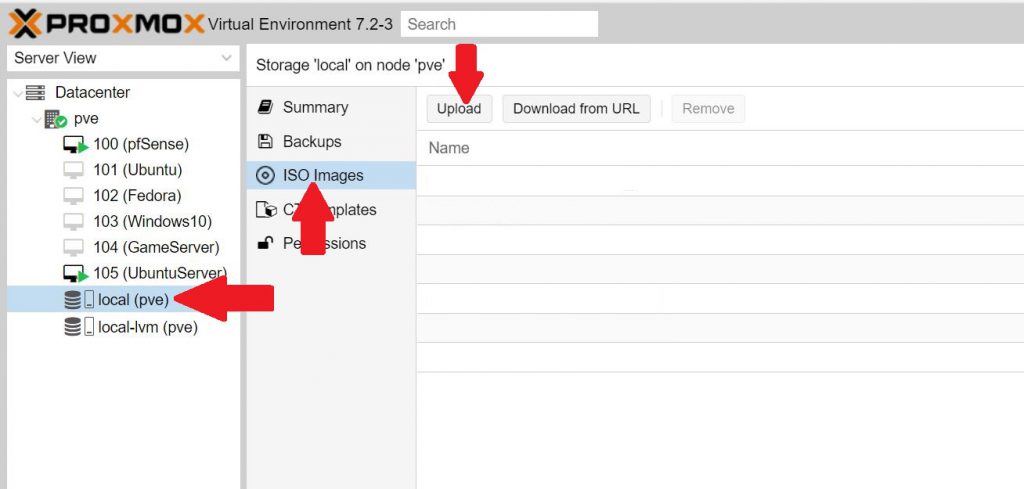Select local (pve) storage
The width and height of the screenshot is (1024, 489).
(x=133, y=300)
